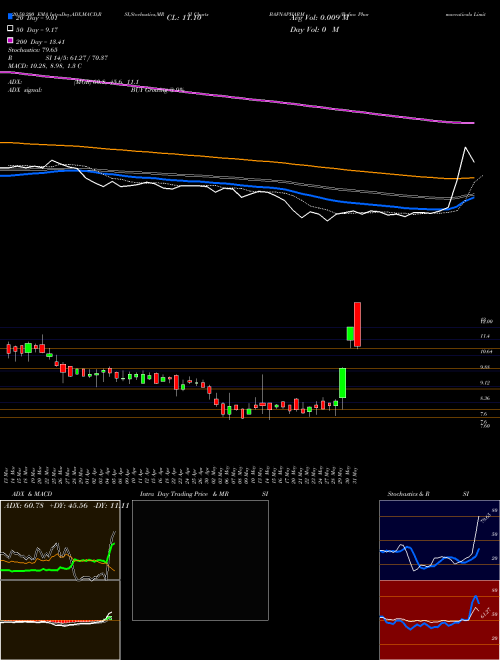
Task: Click the '8.36' price axis label
Action: [x=485, y=398]
